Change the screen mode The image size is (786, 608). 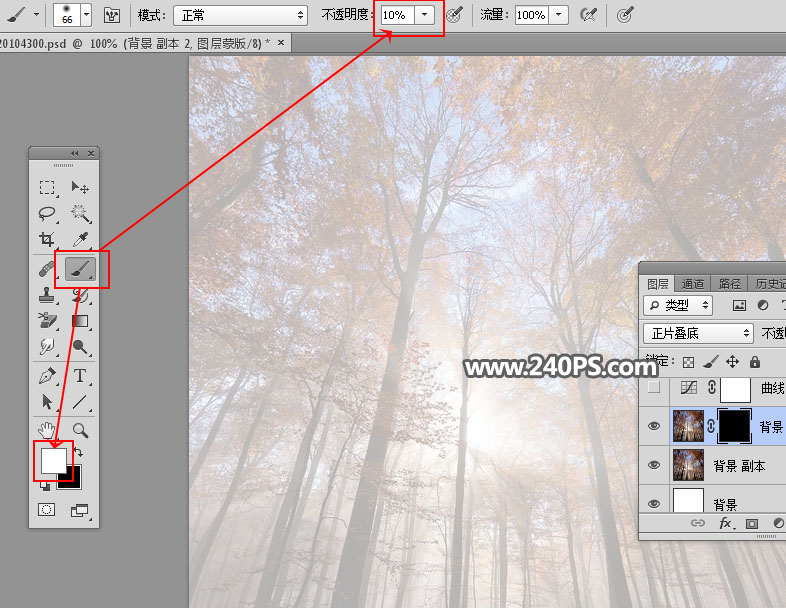pos(79,510)
